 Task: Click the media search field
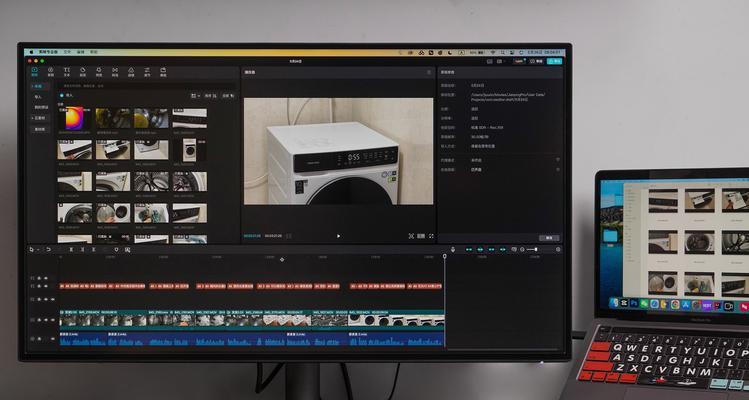point(146,86)
